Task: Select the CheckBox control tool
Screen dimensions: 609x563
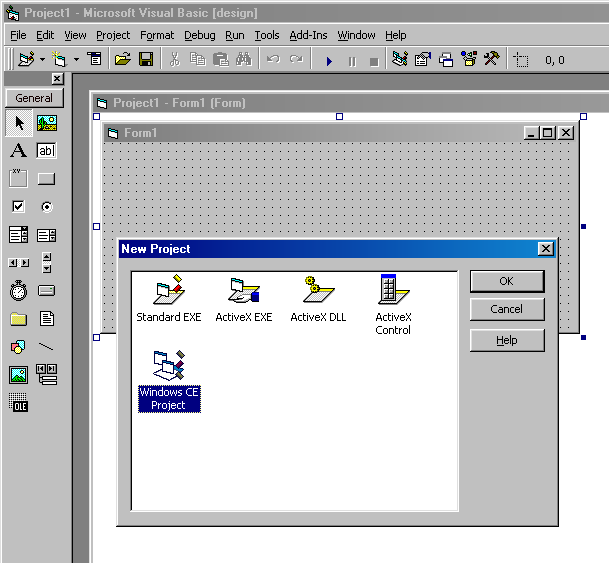Action: [x=18, y=207]
